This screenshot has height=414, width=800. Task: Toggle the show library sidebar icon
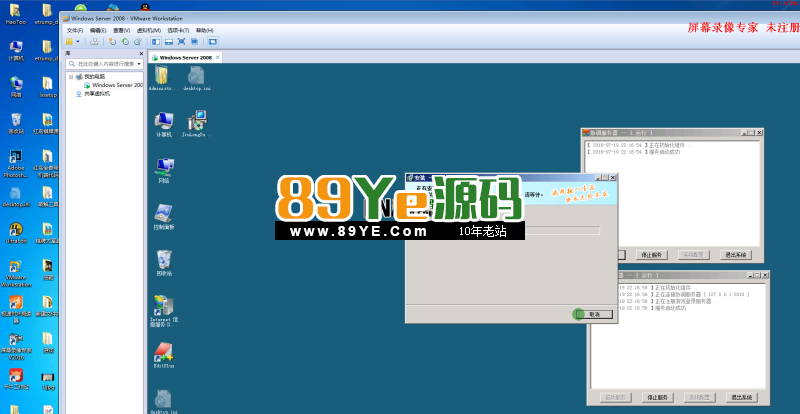tap(156, 42)
